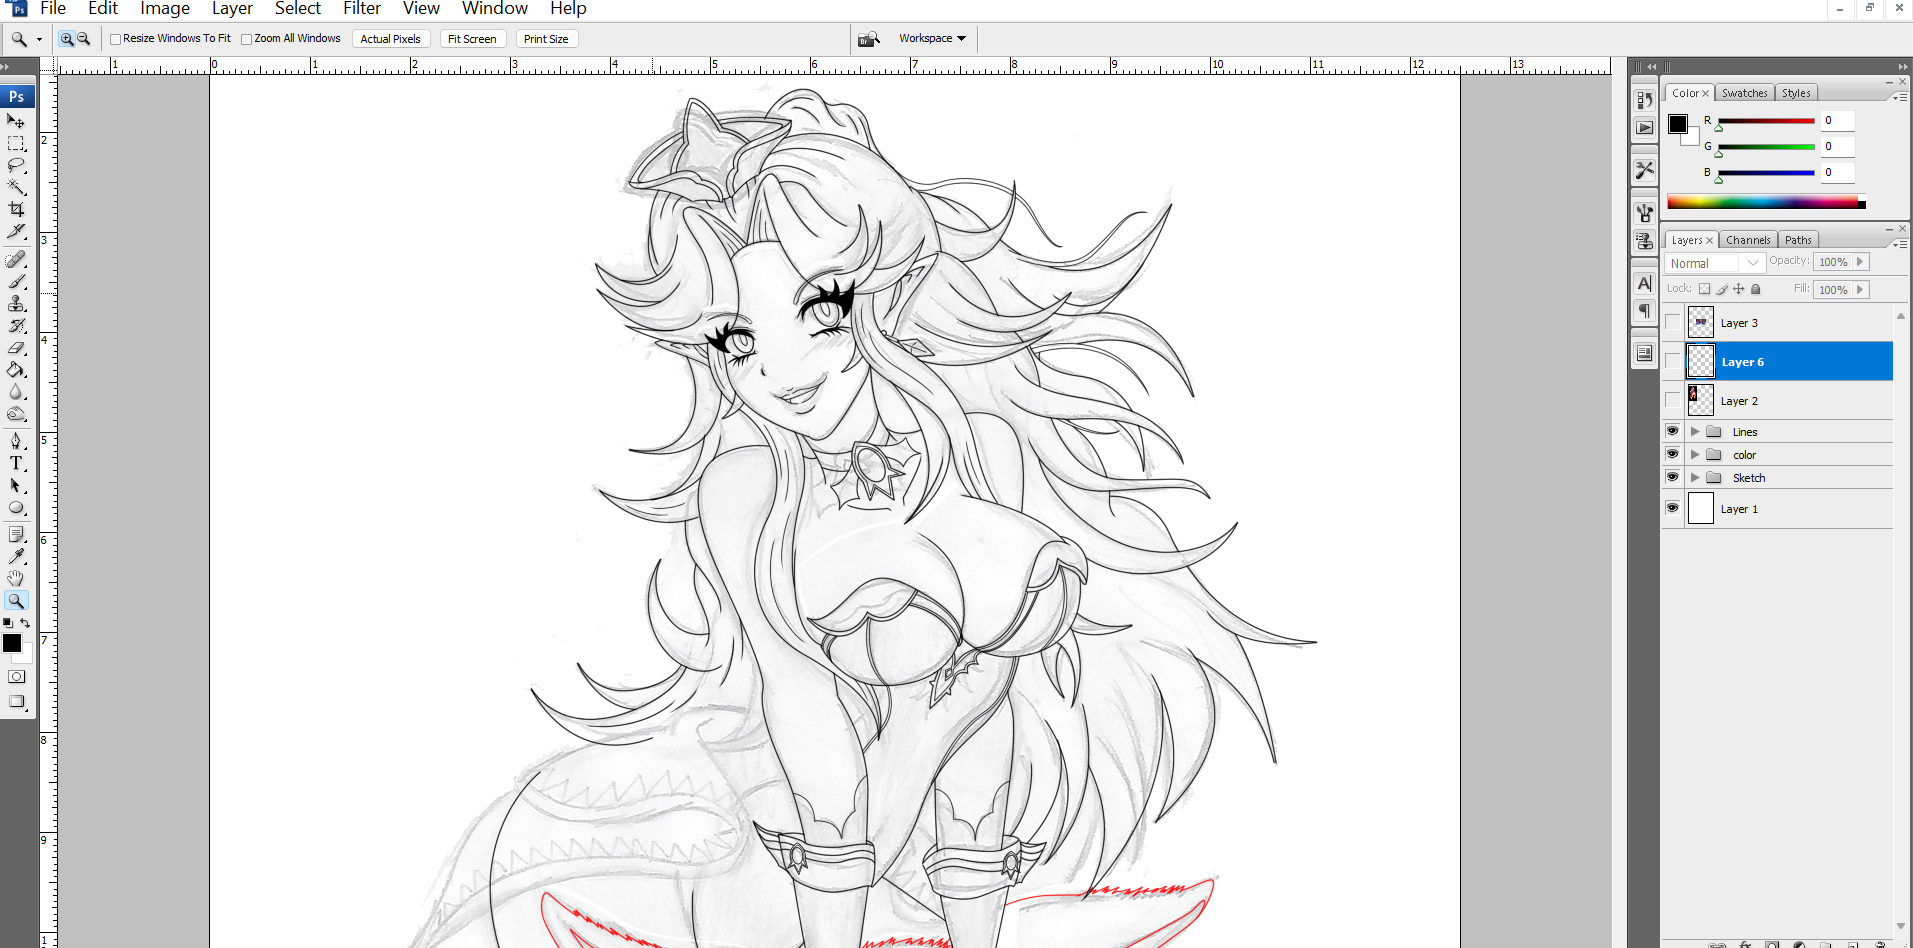Open the Normal blend mode dropdown
This screenshot has width=1913, height=948.
pos(1713,263)
